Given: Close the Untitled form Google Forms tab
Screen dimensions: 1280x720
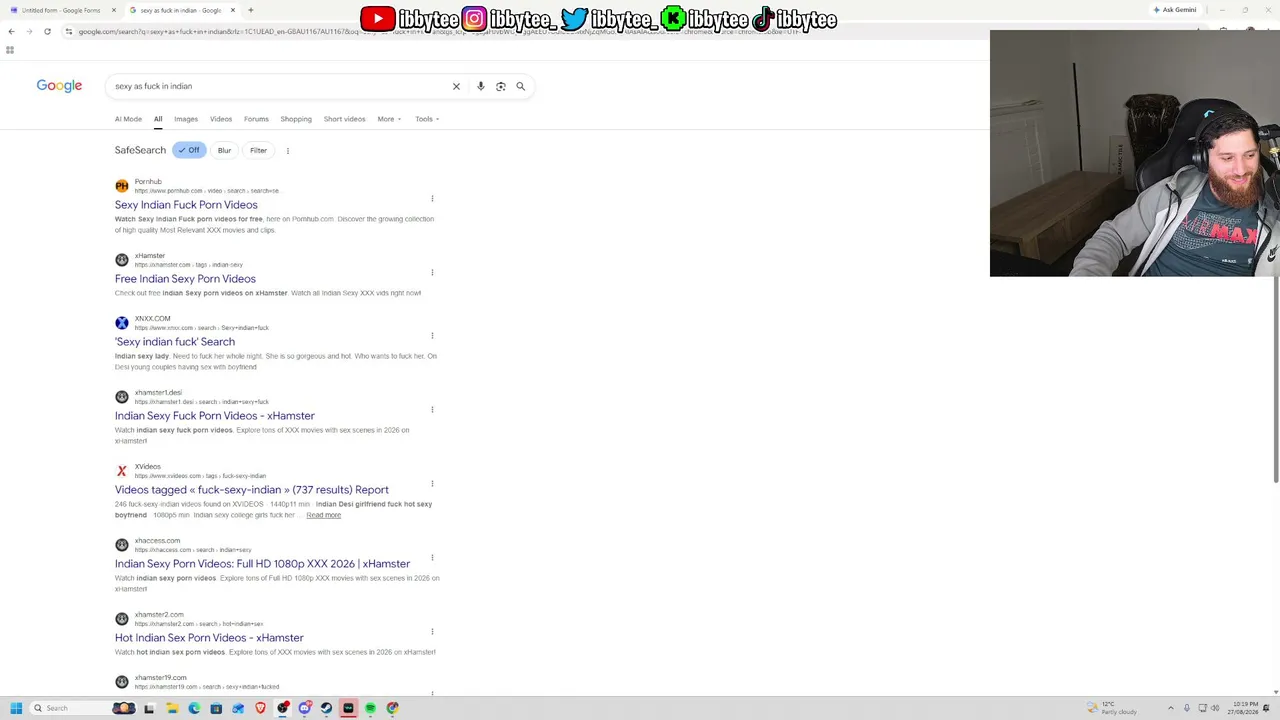Looking at the screenshot, I should 114,10.
